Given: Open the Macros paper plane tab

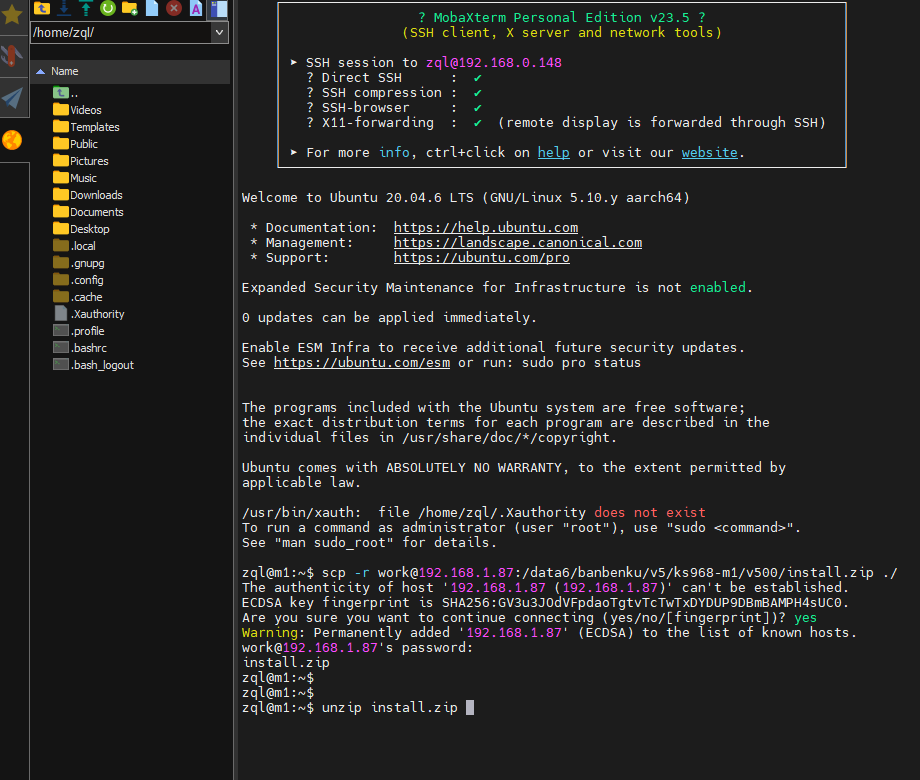Looking at the screenshot, I should click(12, 98).
